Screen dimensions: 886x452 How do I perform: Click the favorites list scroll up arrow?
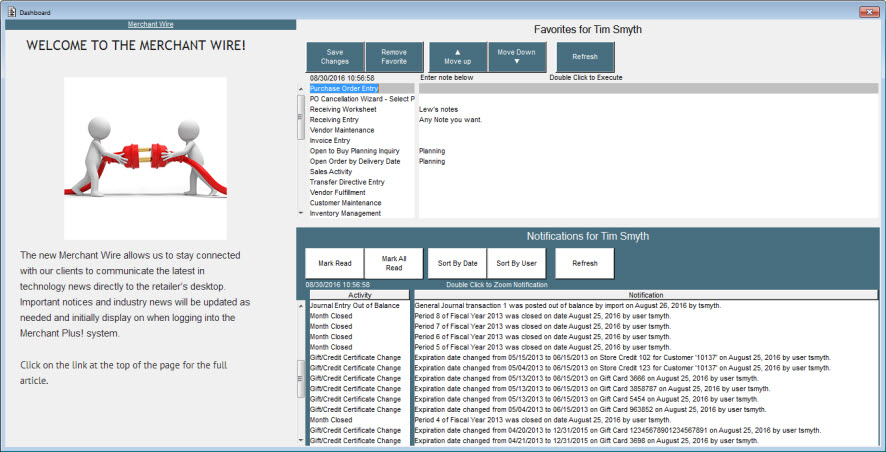pyautogui.click(x=301, y=89)
